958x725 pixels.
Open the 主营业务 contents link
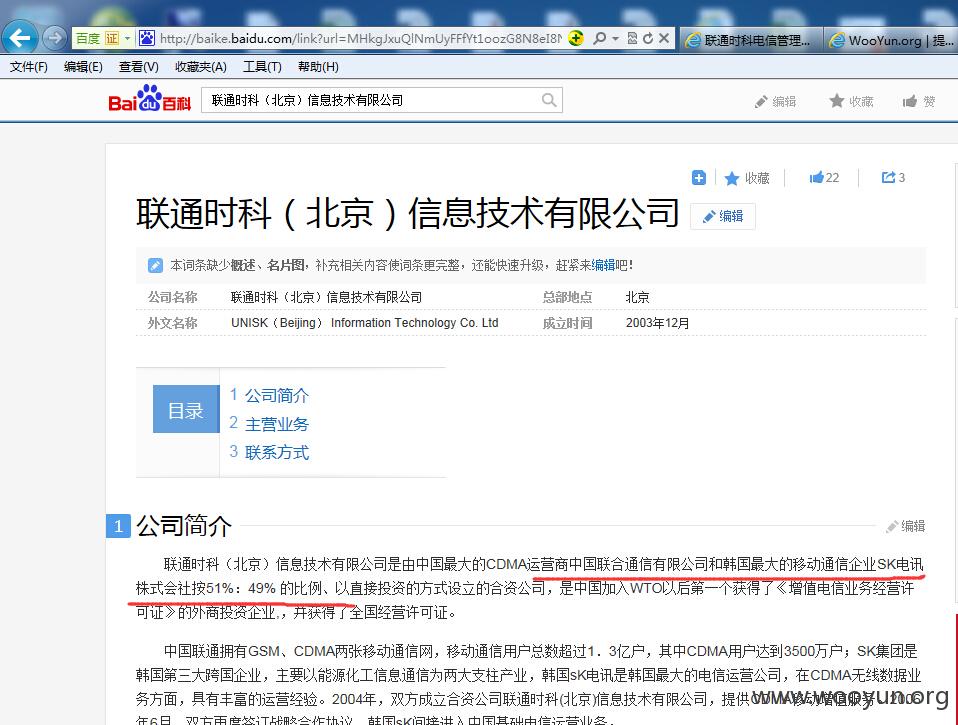point(277,424)
